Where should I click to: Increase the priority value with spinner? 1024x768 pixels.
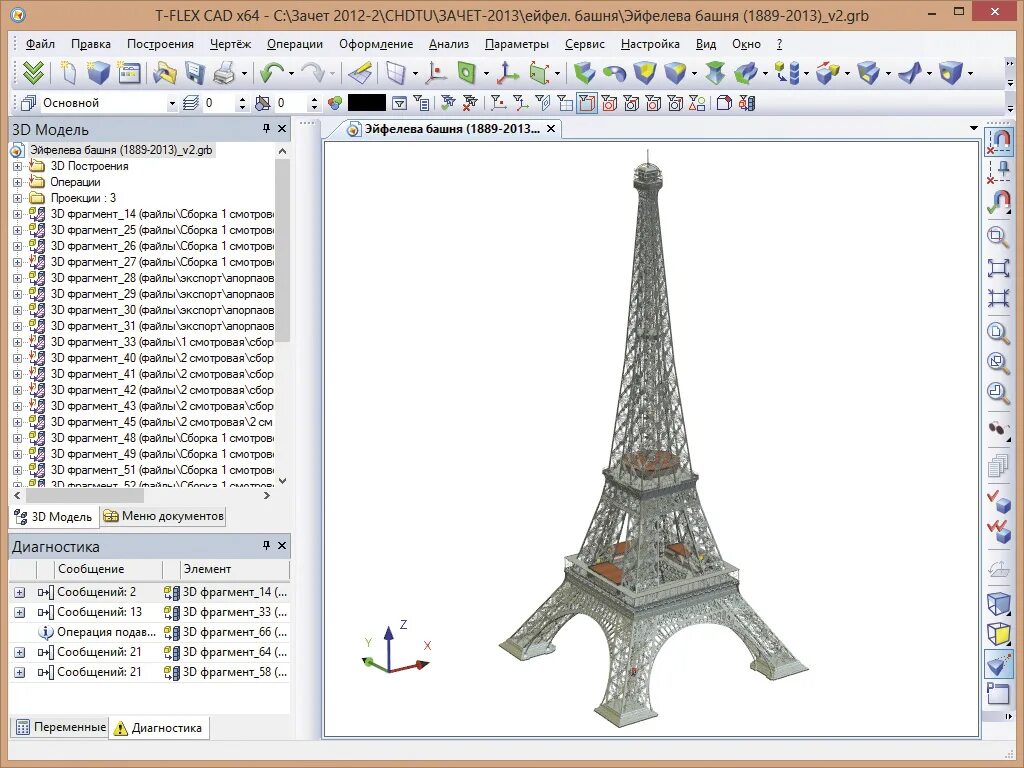tap(314, 99)
